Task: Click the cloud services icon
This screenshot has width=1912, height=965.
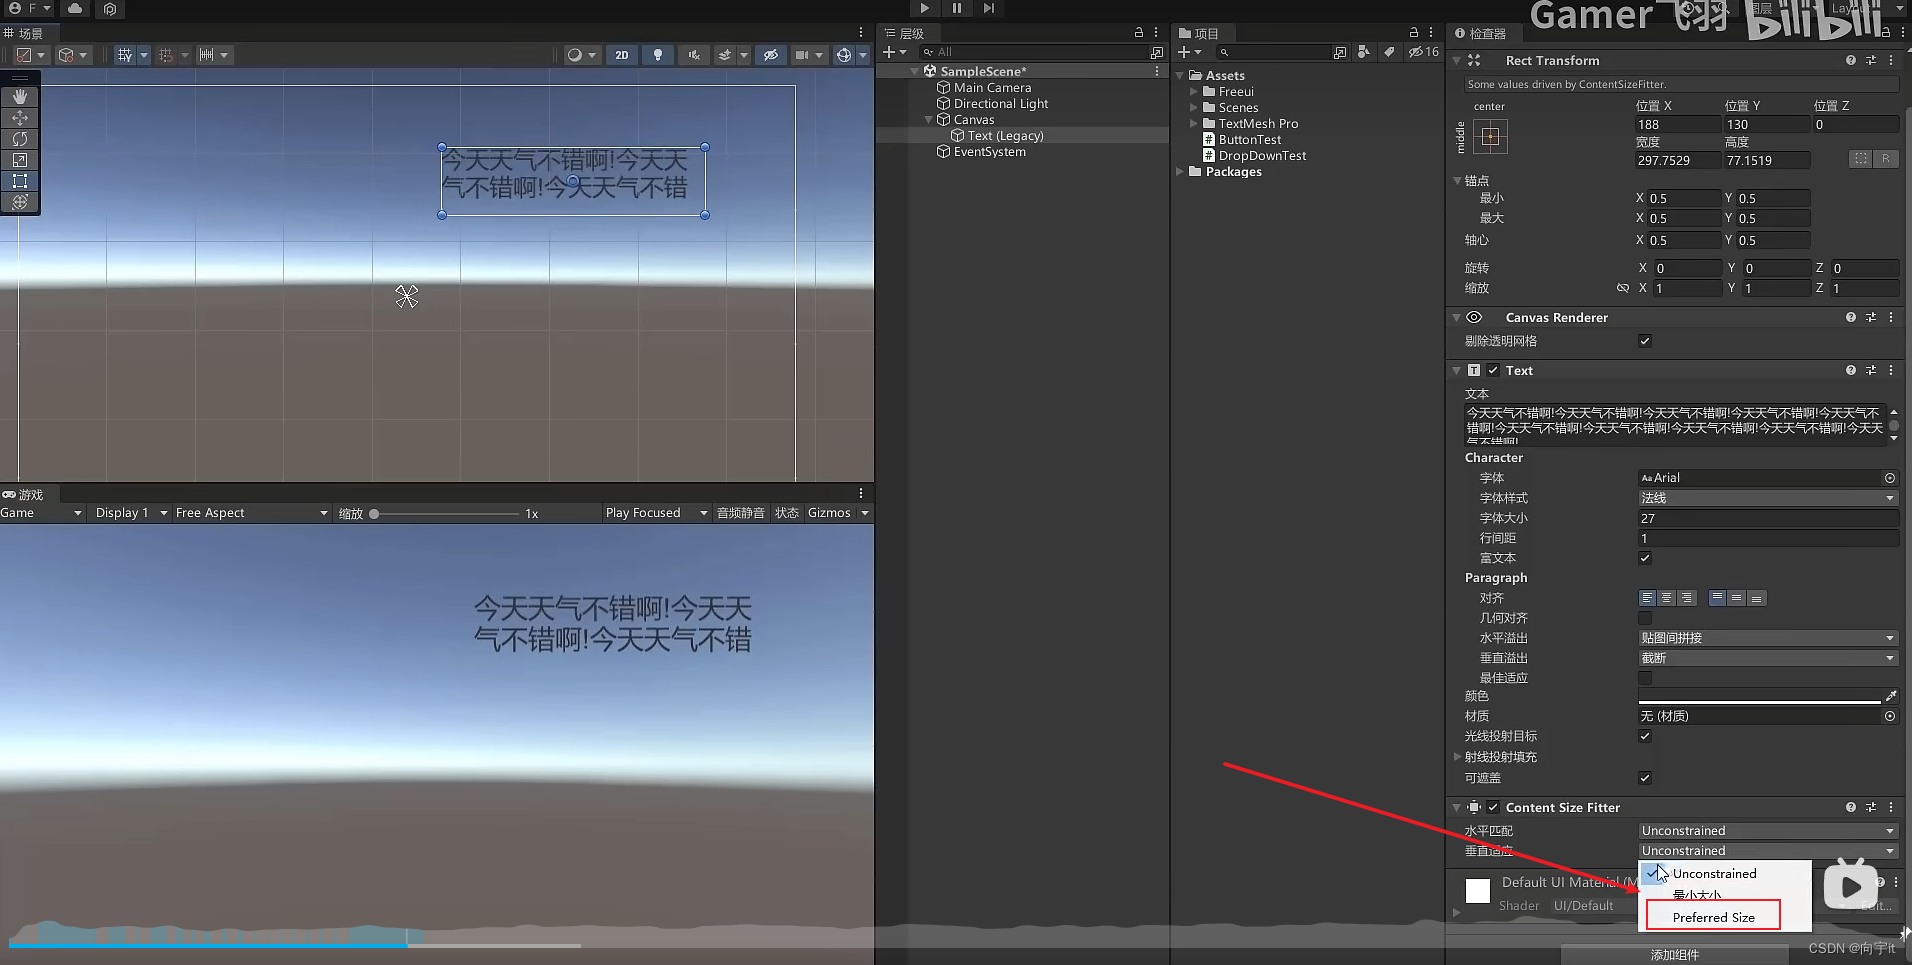Action: [75, 9]
